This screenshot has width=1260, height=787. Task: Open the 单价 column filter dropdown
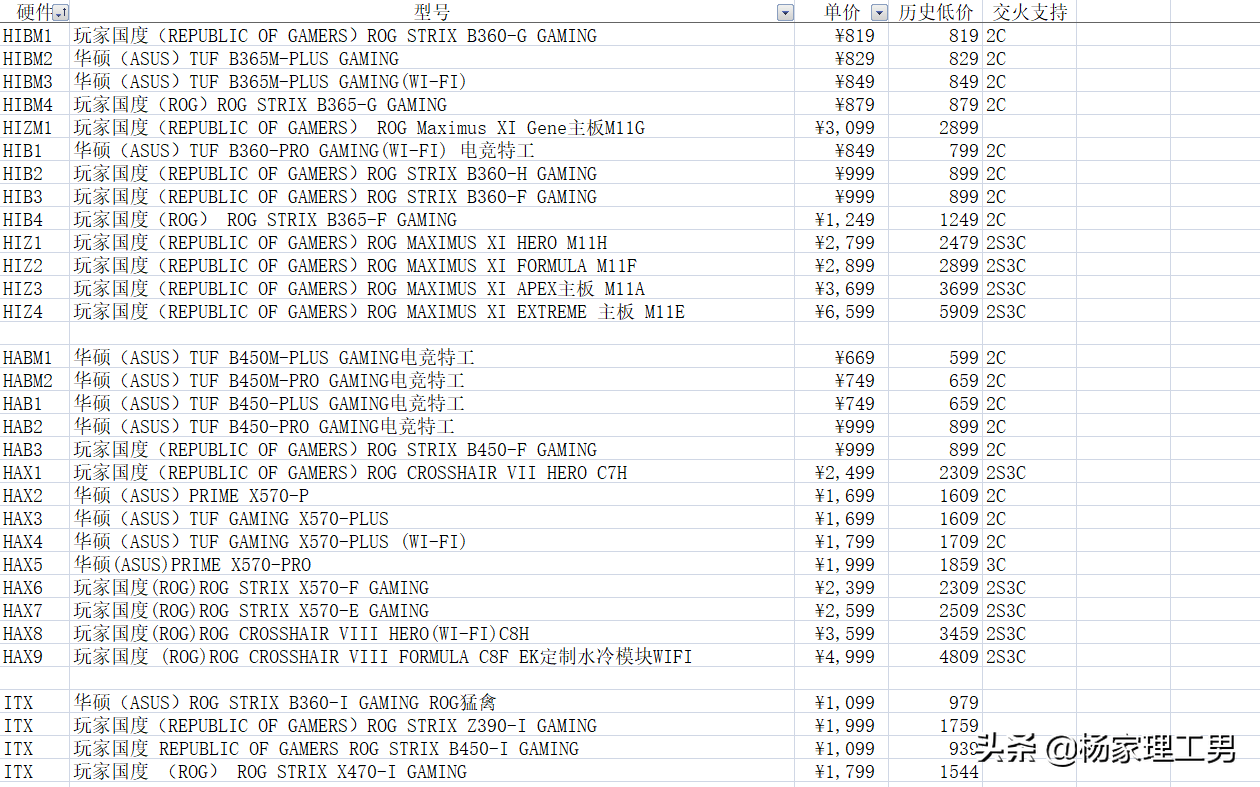pyautogui.click(x=879, y=13)
